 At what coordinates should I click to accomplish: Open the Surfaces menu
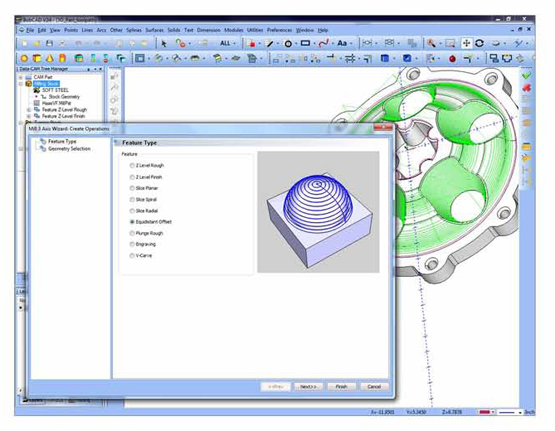(155, 30)
